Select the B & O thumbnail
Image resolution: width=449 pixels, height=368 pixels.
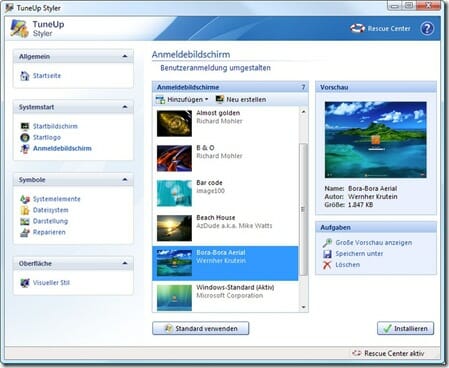(x=174, y=158)
